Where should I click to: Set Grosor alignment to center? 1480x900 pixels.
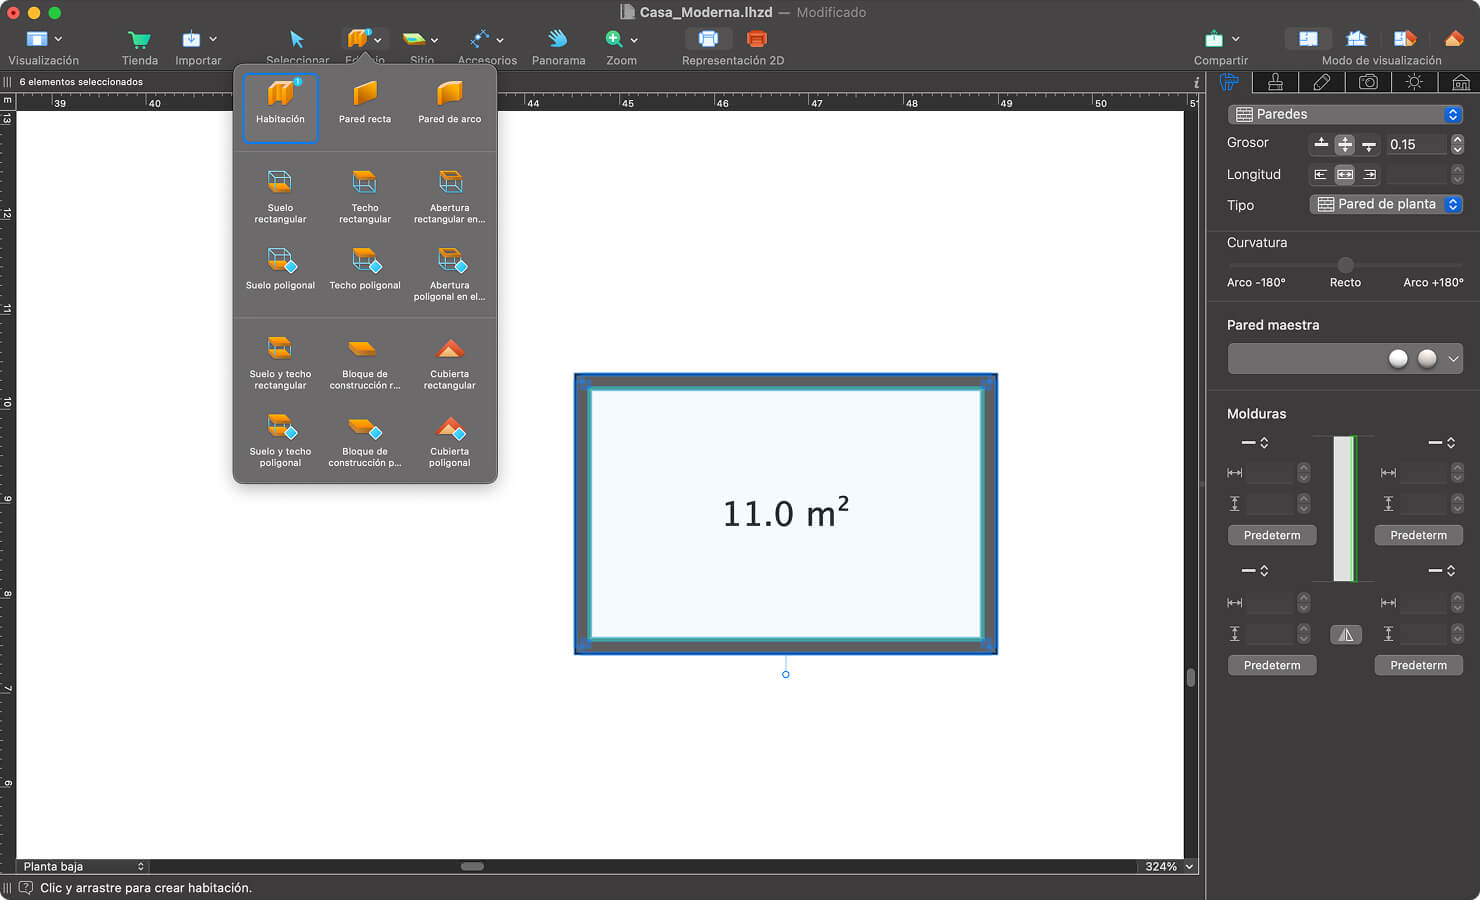pos(1345,144)
